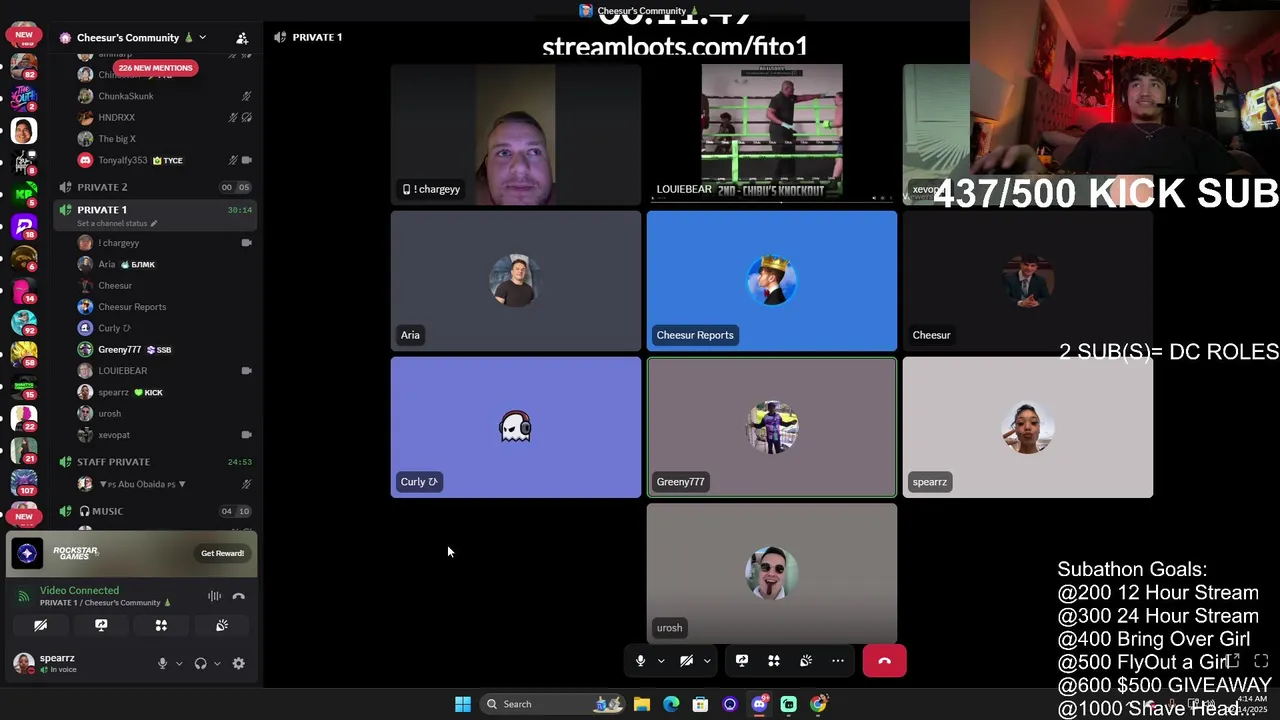Open Windows Start menu

click(463, 704)
